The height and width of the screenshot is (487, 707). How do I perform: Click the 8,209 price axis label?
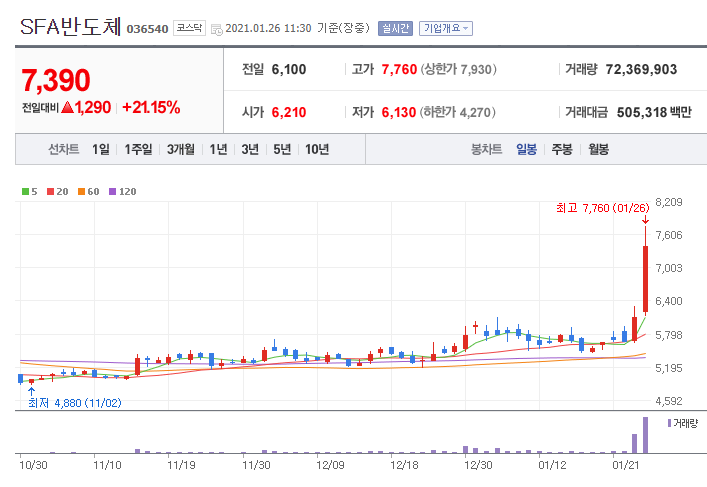(669, 202)
